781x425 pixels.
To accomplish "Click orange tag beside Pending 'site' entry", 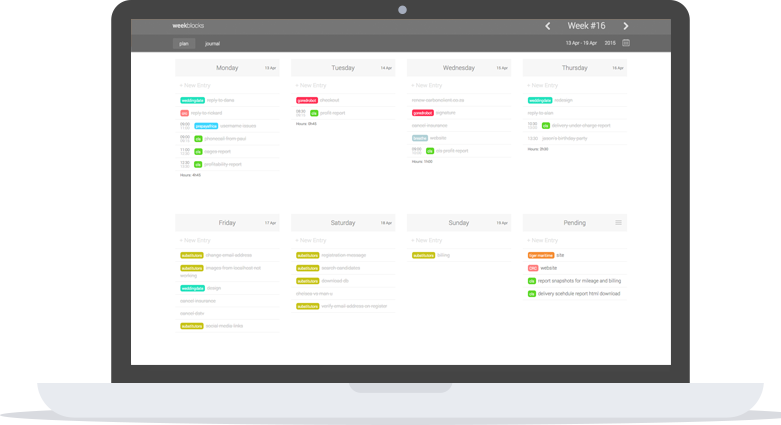I will [x=540, y=255].
